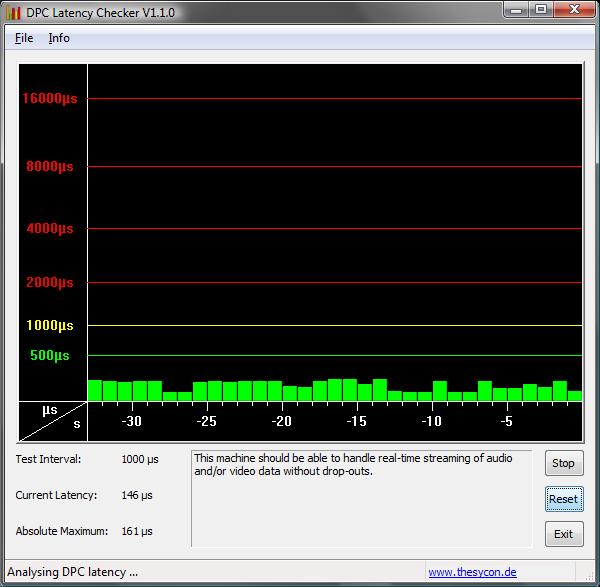Click the Analysing DPC latency status text

point(73,572)
